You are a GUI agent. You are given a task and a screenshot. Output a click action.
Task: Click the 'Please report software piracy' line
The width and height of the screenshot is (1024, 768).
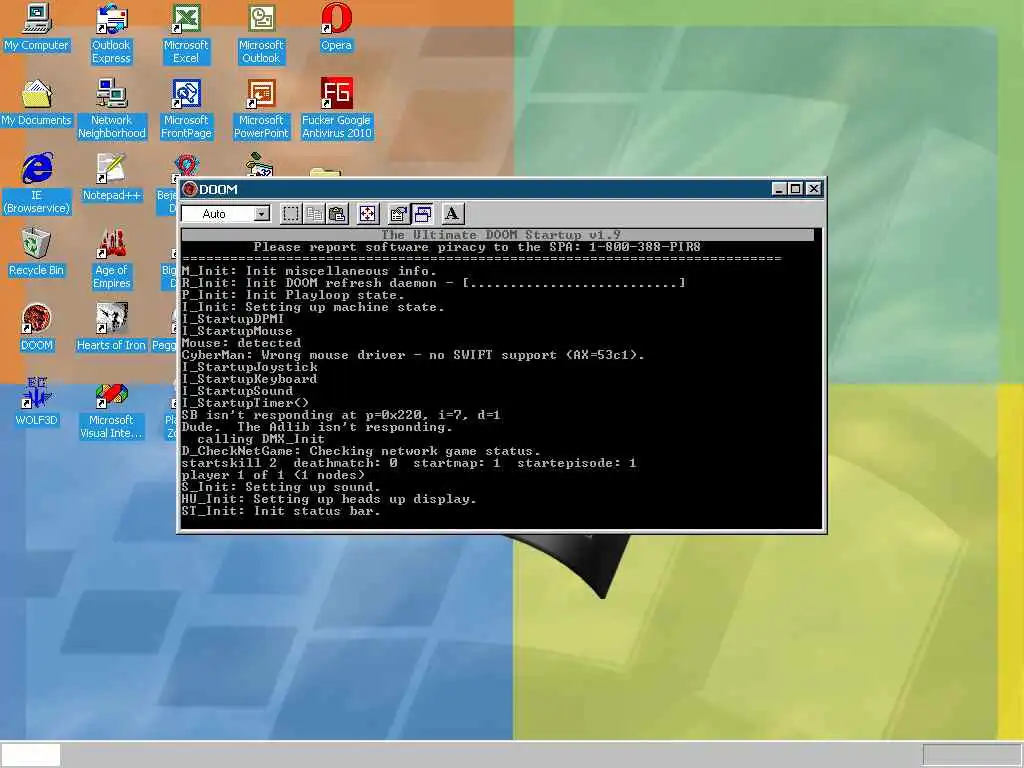477,247
